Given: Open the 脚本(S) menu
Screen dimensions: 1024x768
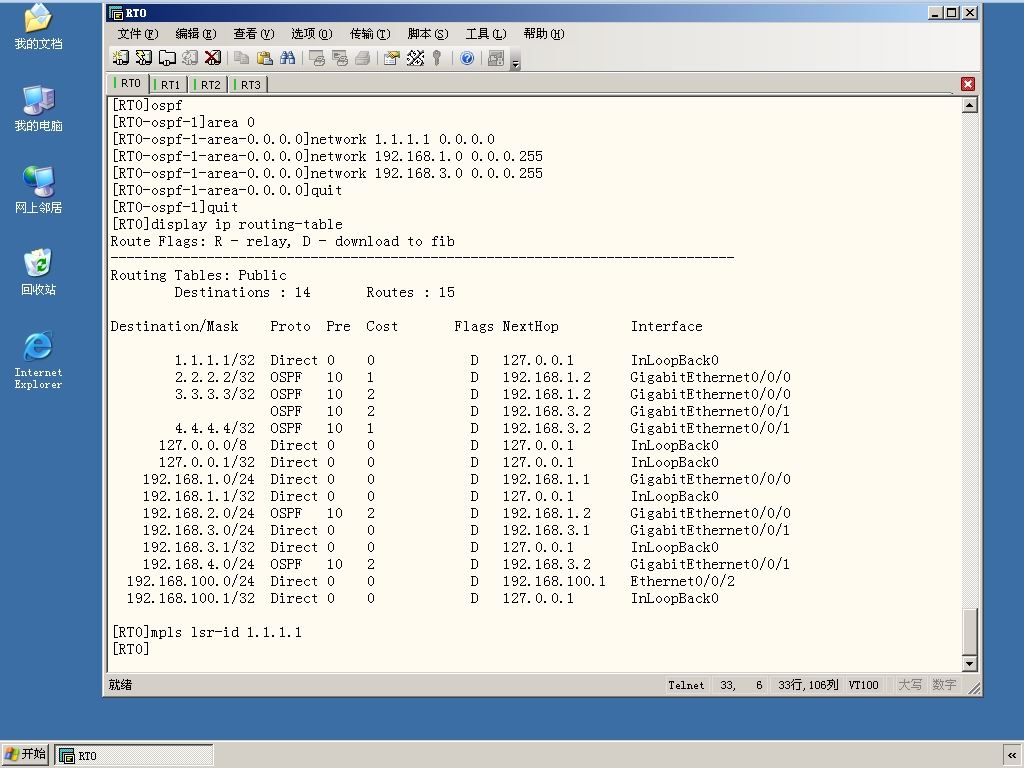Looking at the screenshot, I should pyautogui.click(x=428, y=34).
